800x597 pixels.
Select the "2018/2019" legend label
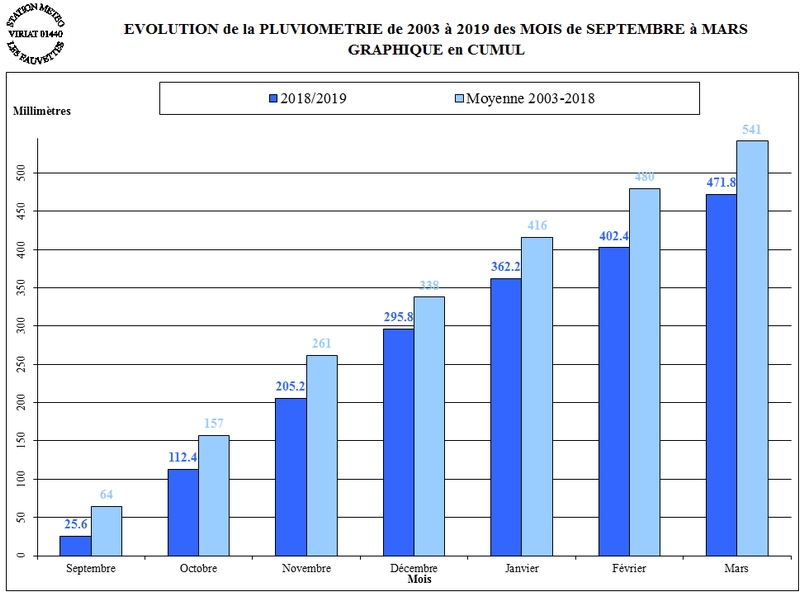click(x=313, y=98)
